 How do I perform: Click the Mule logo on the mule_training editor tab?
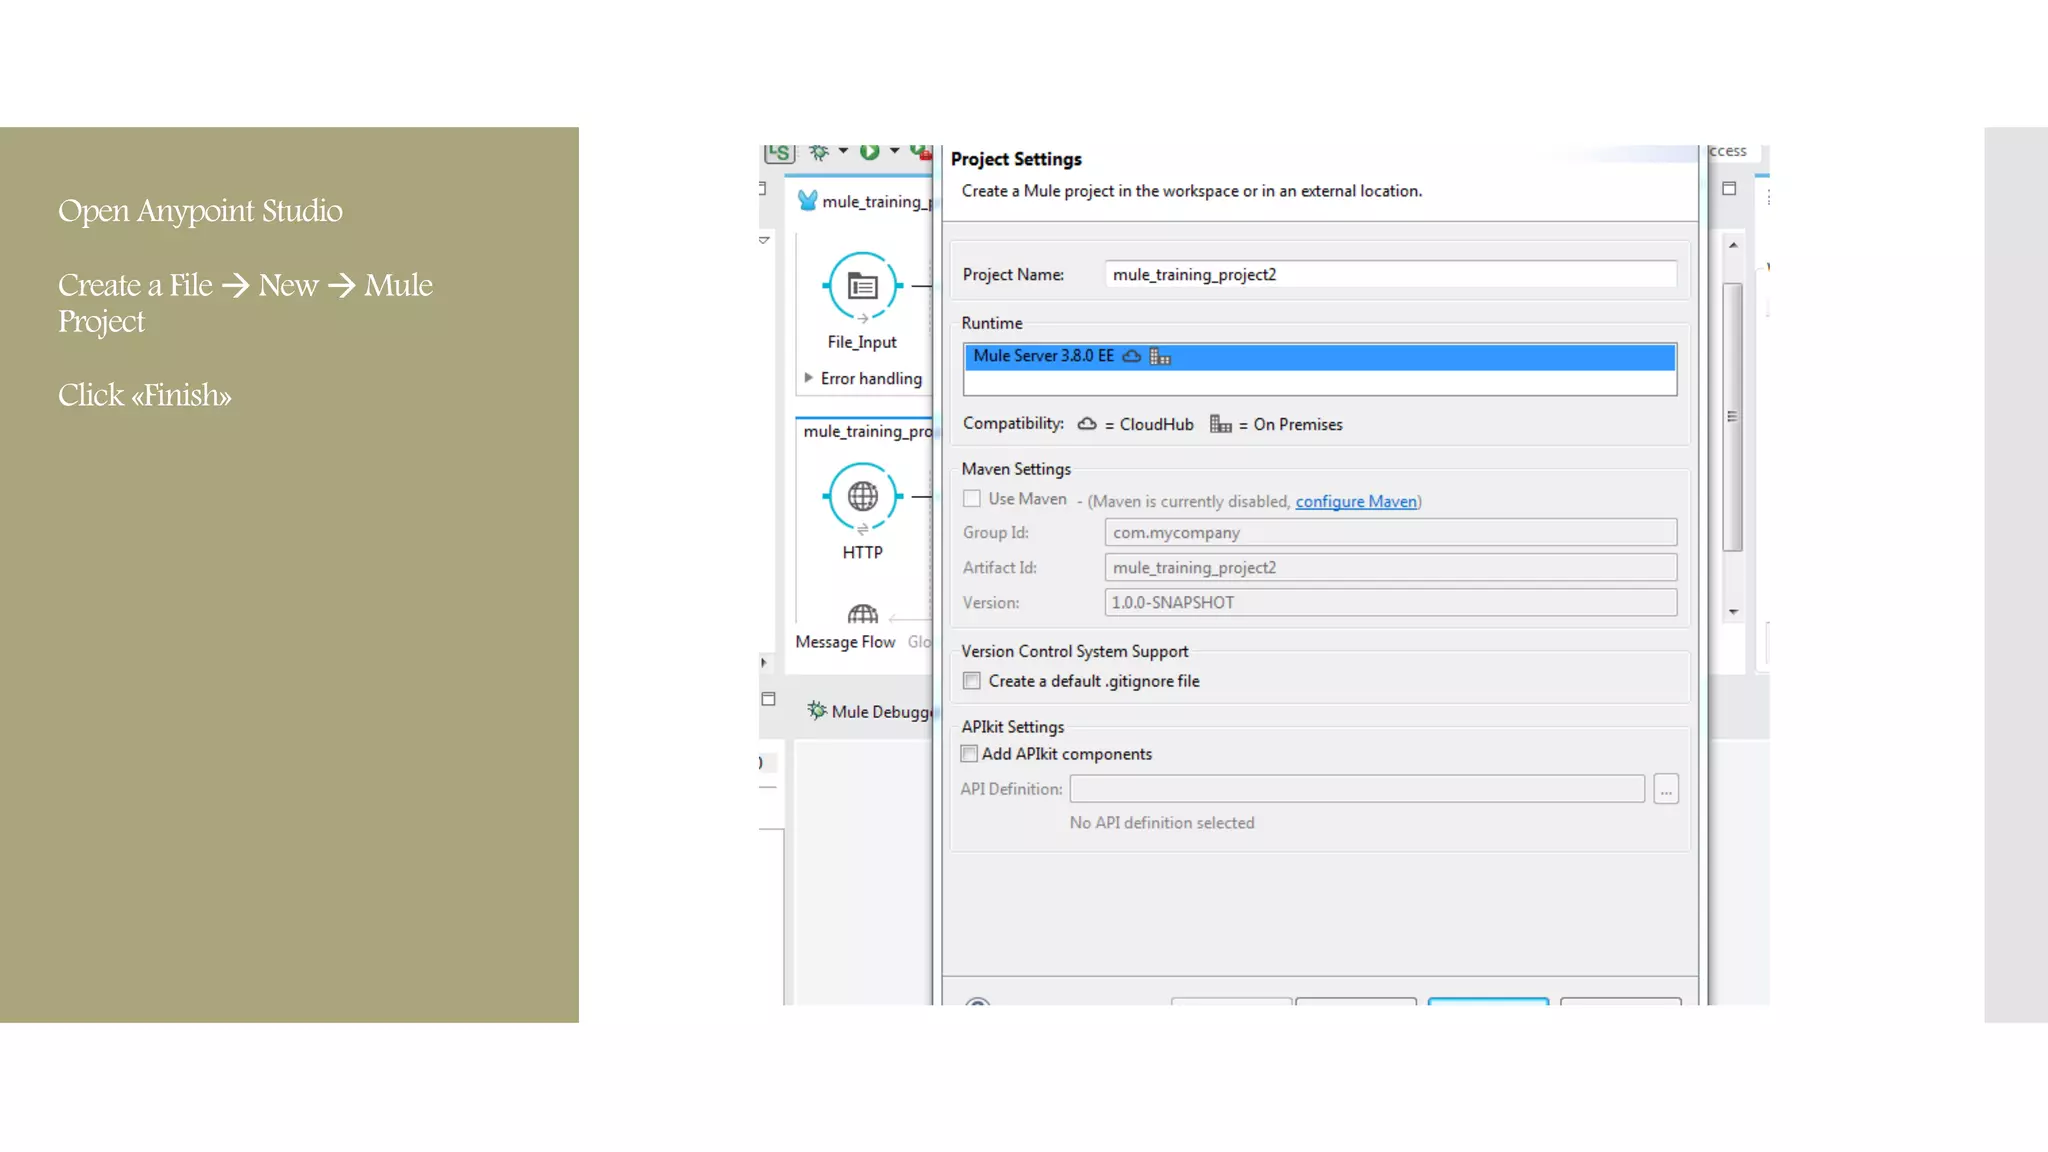click(808, 200)
